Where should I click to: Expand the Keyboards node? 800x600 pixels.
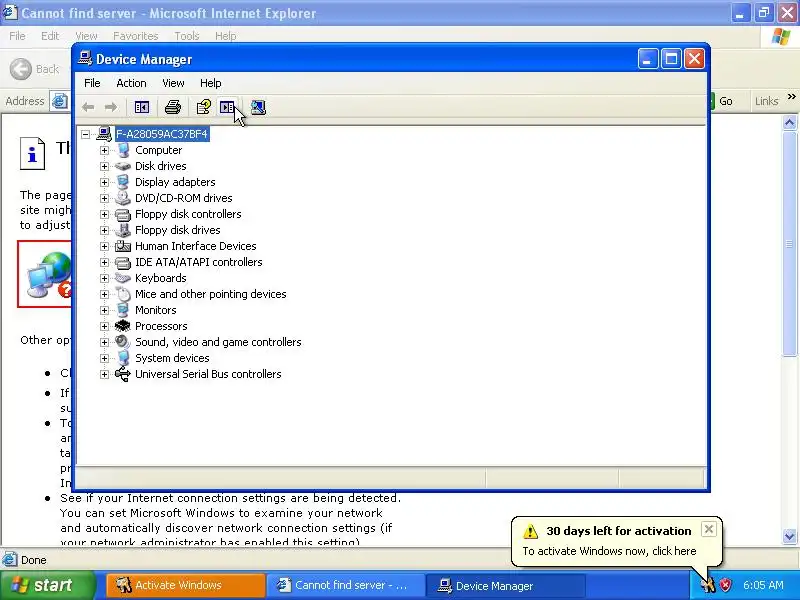[x=105, y=278]
